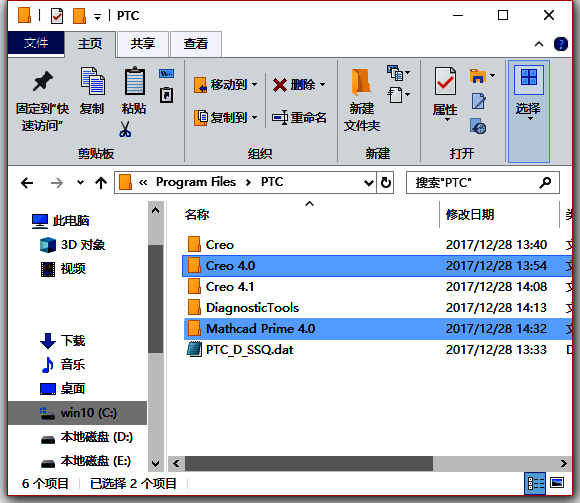The image size is (580, 503).
Task: Click the Forward navigation arrow
Action: click(x=57, y=183)
